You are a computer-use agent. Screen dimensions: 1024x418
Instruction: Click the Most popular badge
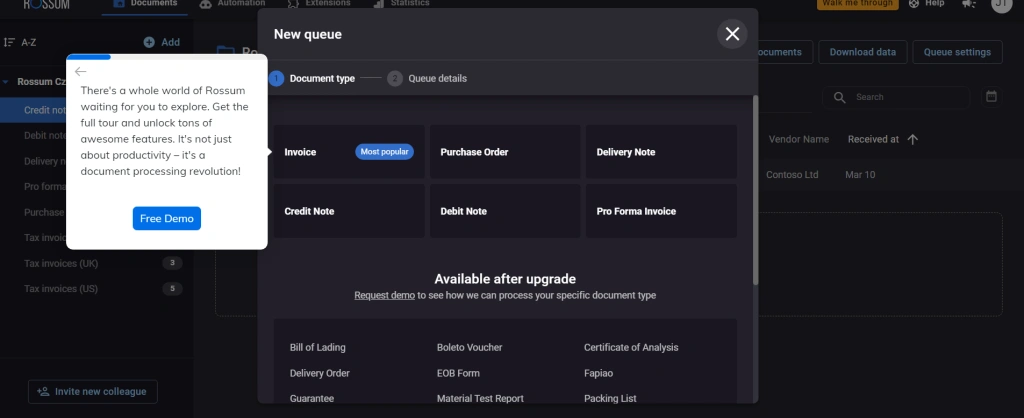point(385,152)
